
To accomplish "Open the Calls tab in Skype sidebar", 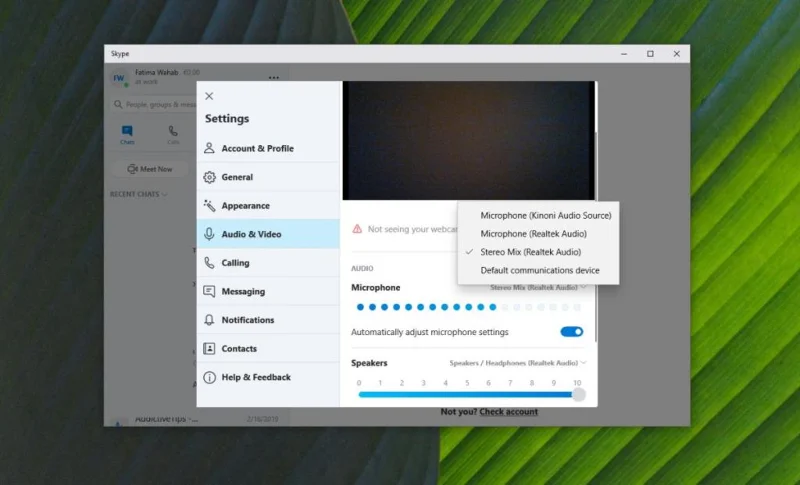I will tap(173, 135).
